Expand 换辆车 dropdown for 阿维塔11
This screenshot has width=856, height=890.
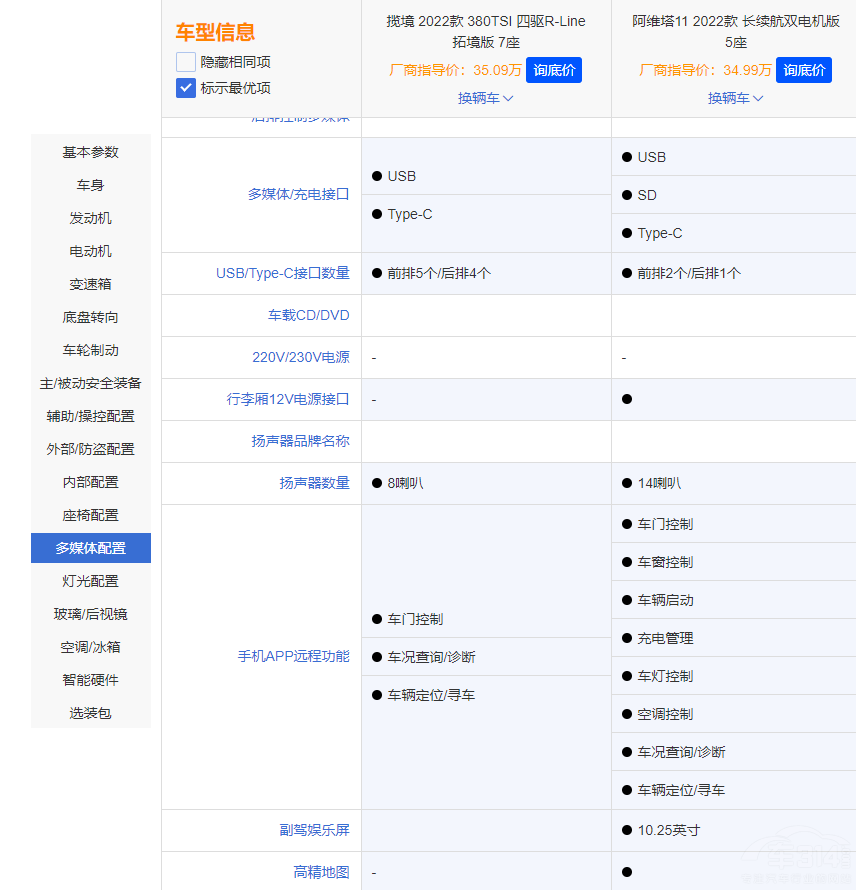(x=736, y=98)
